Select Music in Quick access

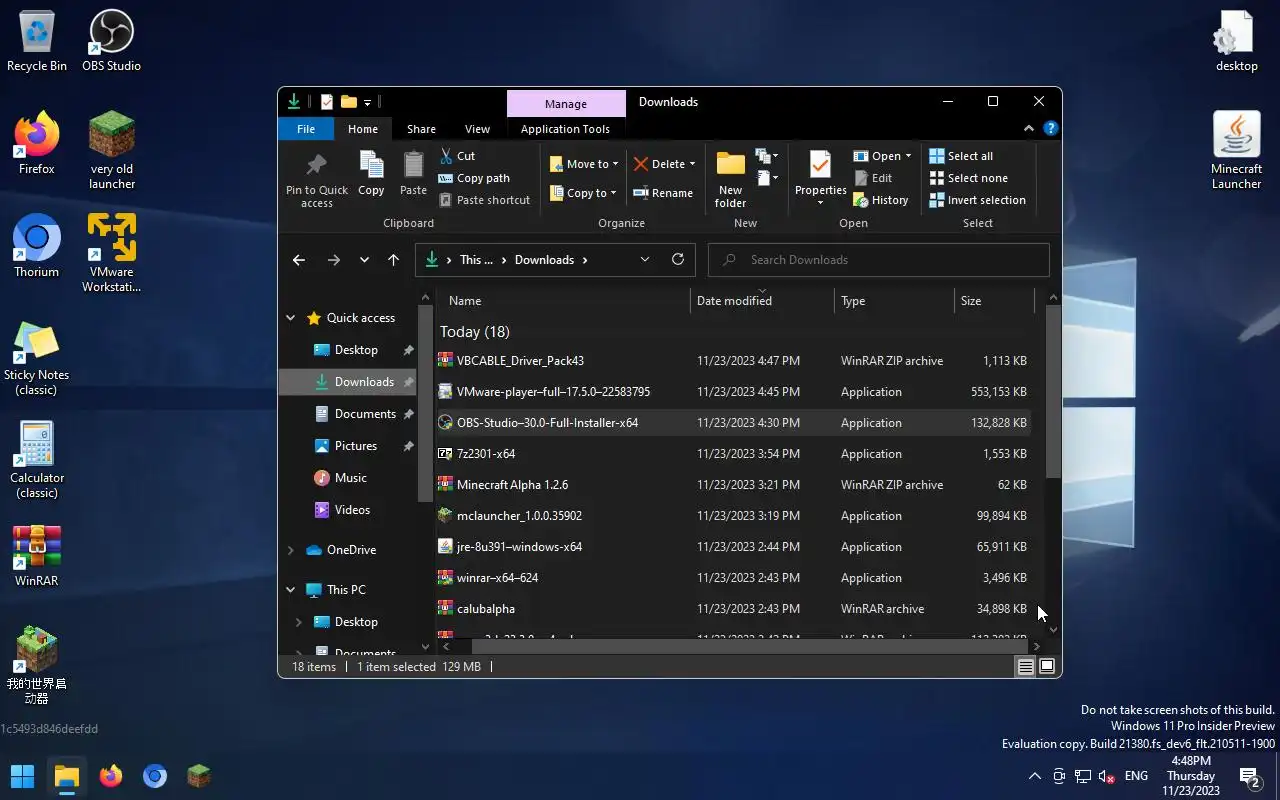[350, 478]
